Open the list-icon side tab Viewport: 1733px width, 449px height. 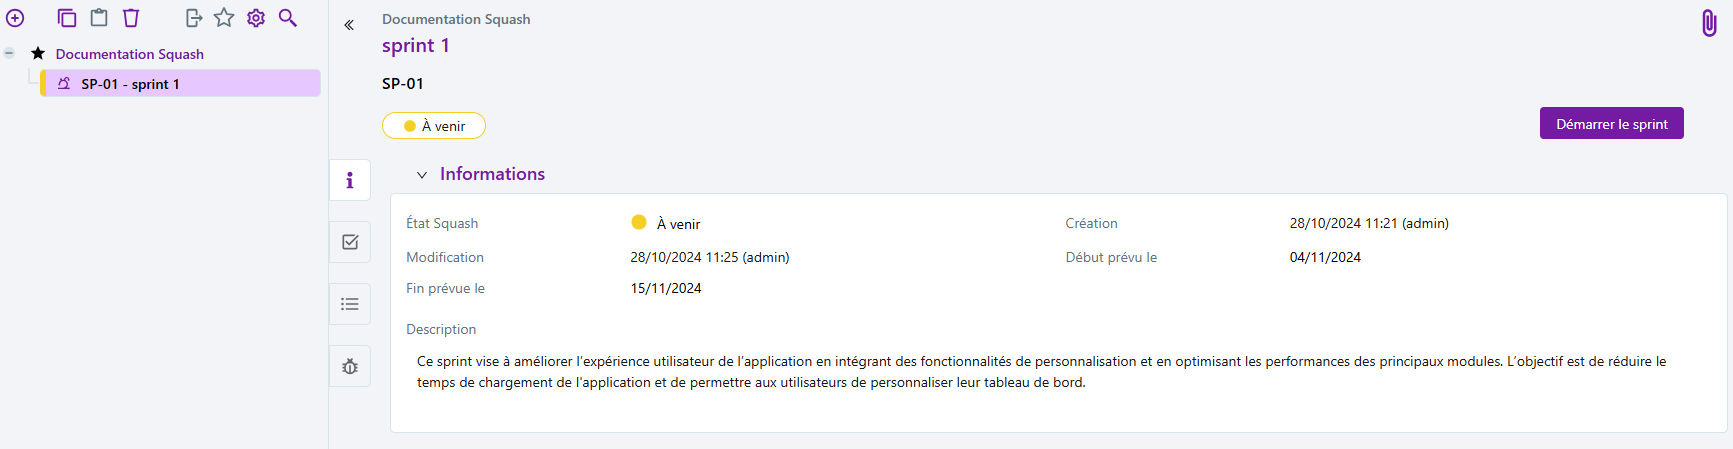[x=350, y=304]
